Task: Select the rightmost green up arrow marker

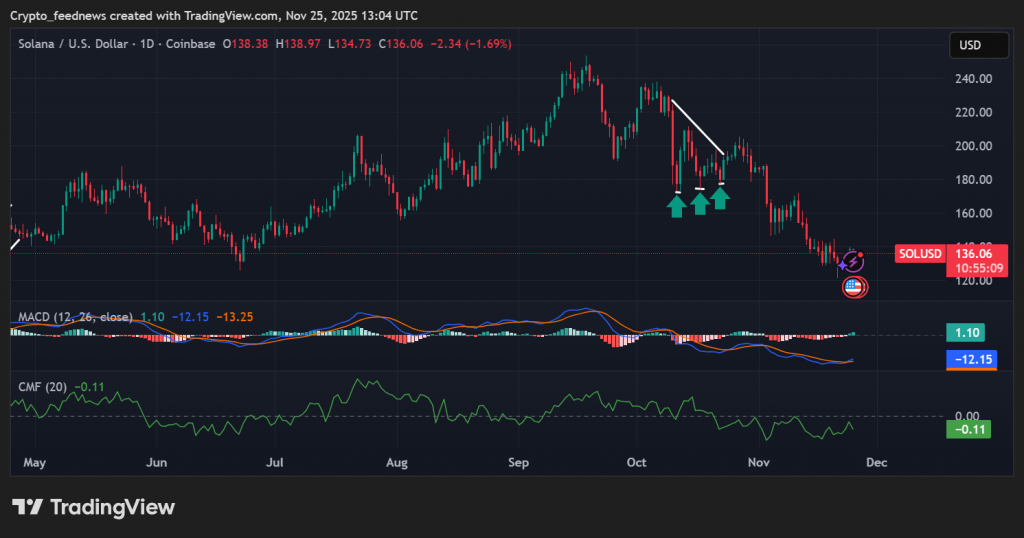Action: pyautogui.click(x=720, y=198)
